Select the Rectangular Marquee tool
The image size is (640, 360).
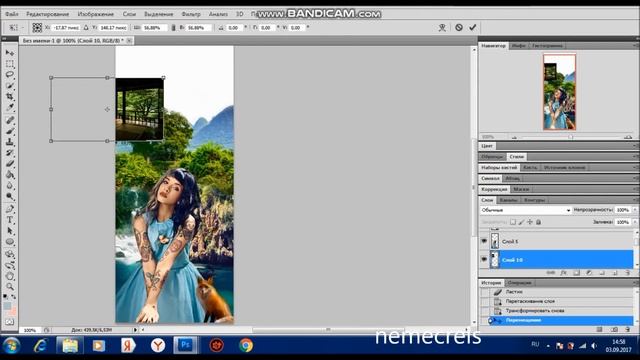[10, 64]
